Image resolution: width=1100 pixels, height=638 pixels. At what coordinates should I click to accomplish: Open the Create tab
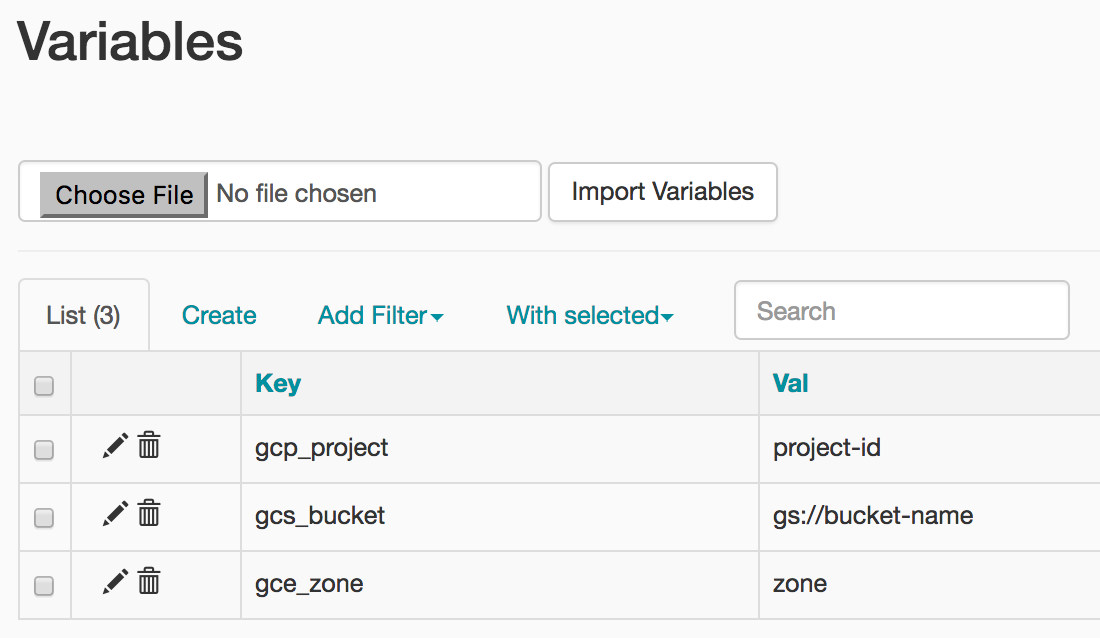pos(218,315)
